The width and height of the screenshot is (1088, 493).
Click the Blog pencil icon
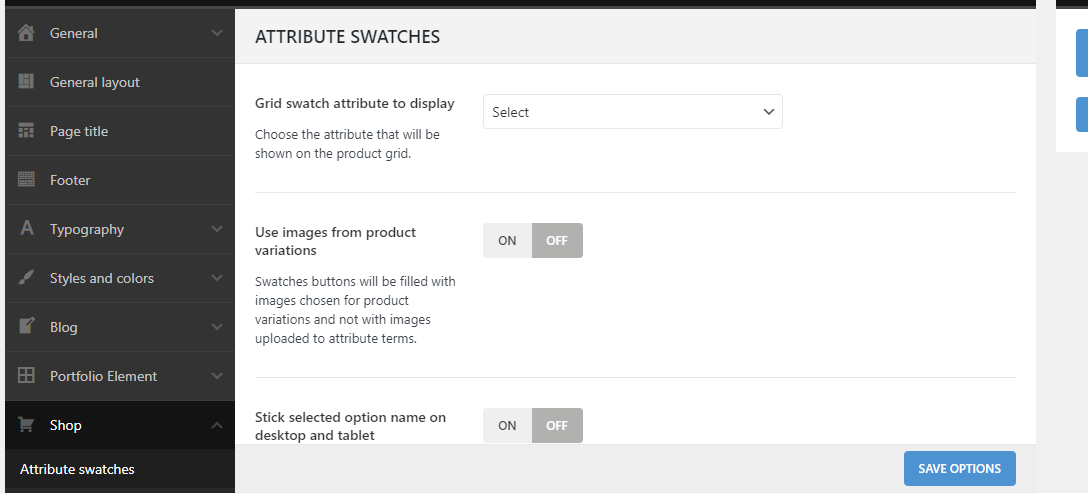27,327
